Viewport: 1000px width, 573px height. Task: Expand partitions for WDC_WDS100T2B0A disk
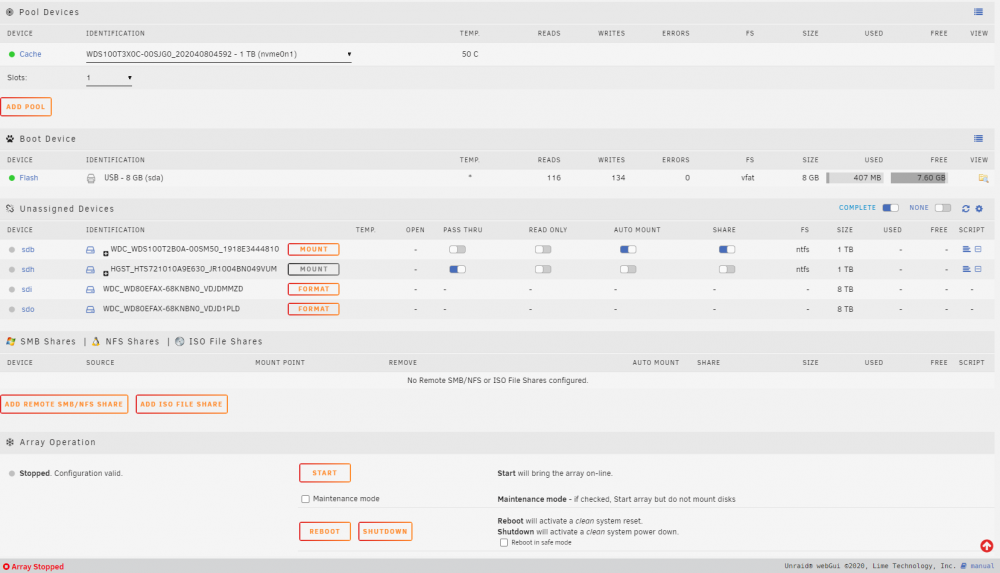click(x=106, y=253)
